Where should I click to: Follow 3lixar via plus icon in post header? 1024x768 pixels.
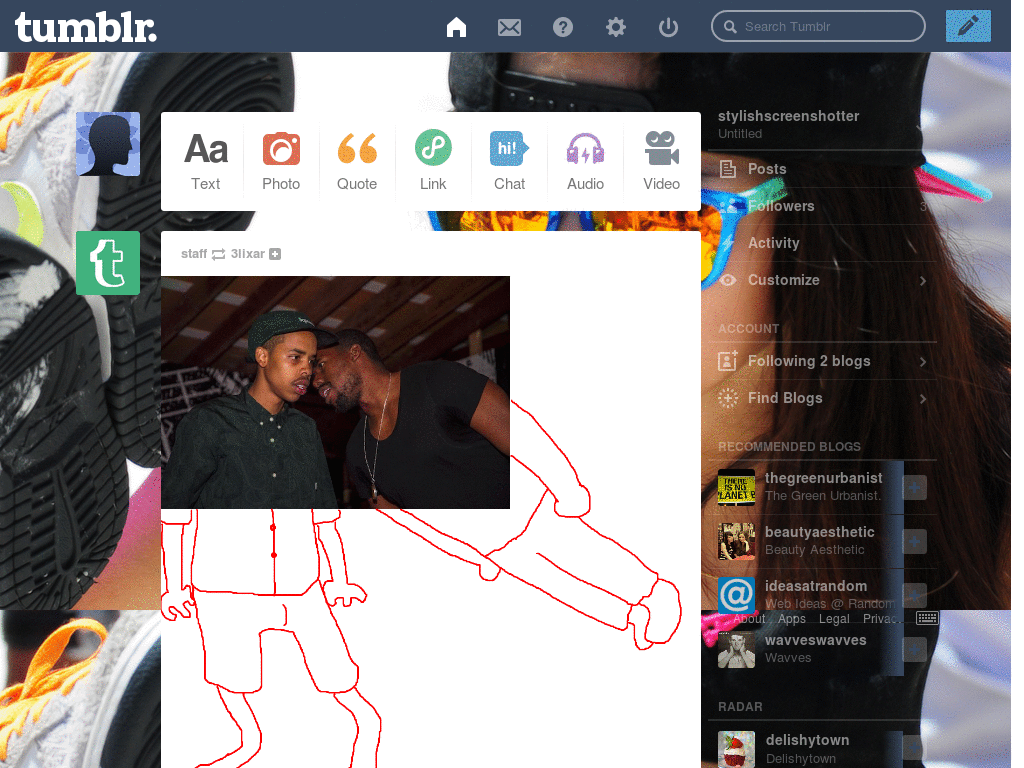pyautogui.click(x=275, y=254)
